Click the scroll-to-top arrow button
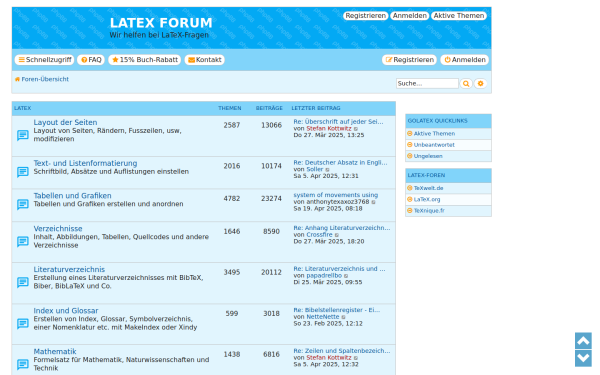Image resolution: width=600 pixels, height=375 pixels. [583, 341]
